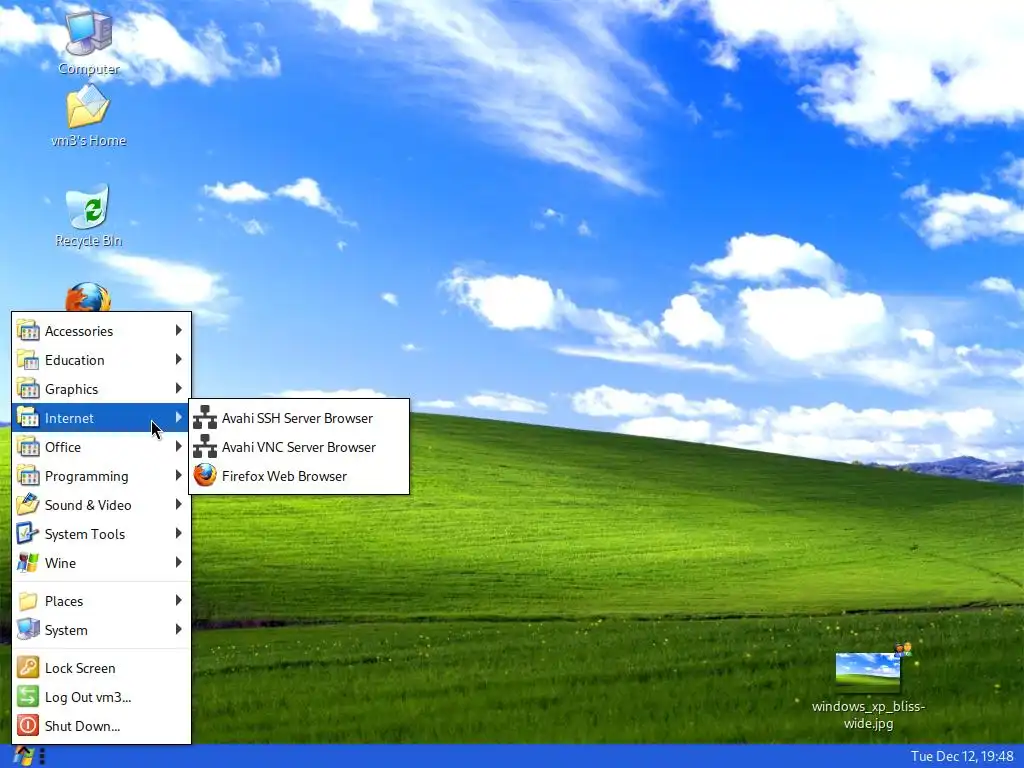
Task: Open the Sound & Video submenu
Action: tap(101, 505)
